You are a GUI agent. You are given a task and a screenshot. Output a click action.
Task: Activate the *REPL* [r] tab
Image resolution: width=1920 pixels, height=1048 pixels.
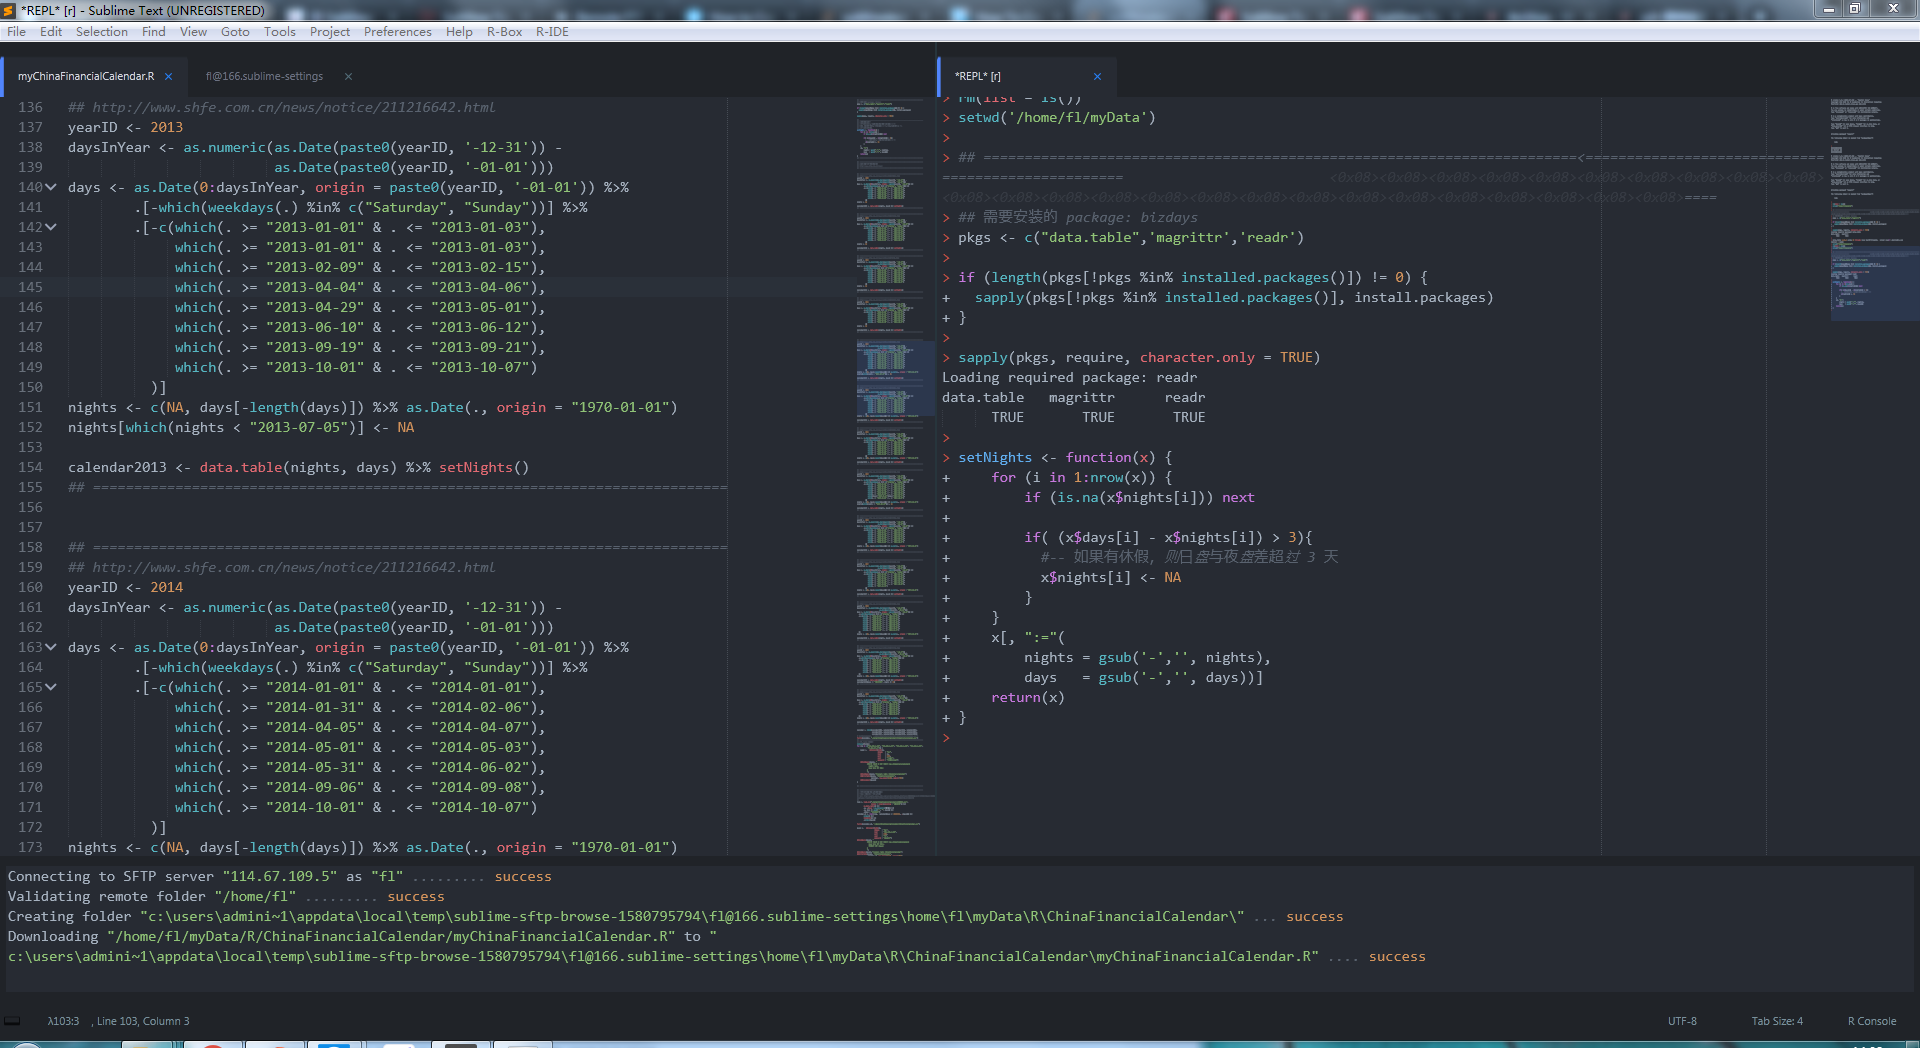coord(978,76)
